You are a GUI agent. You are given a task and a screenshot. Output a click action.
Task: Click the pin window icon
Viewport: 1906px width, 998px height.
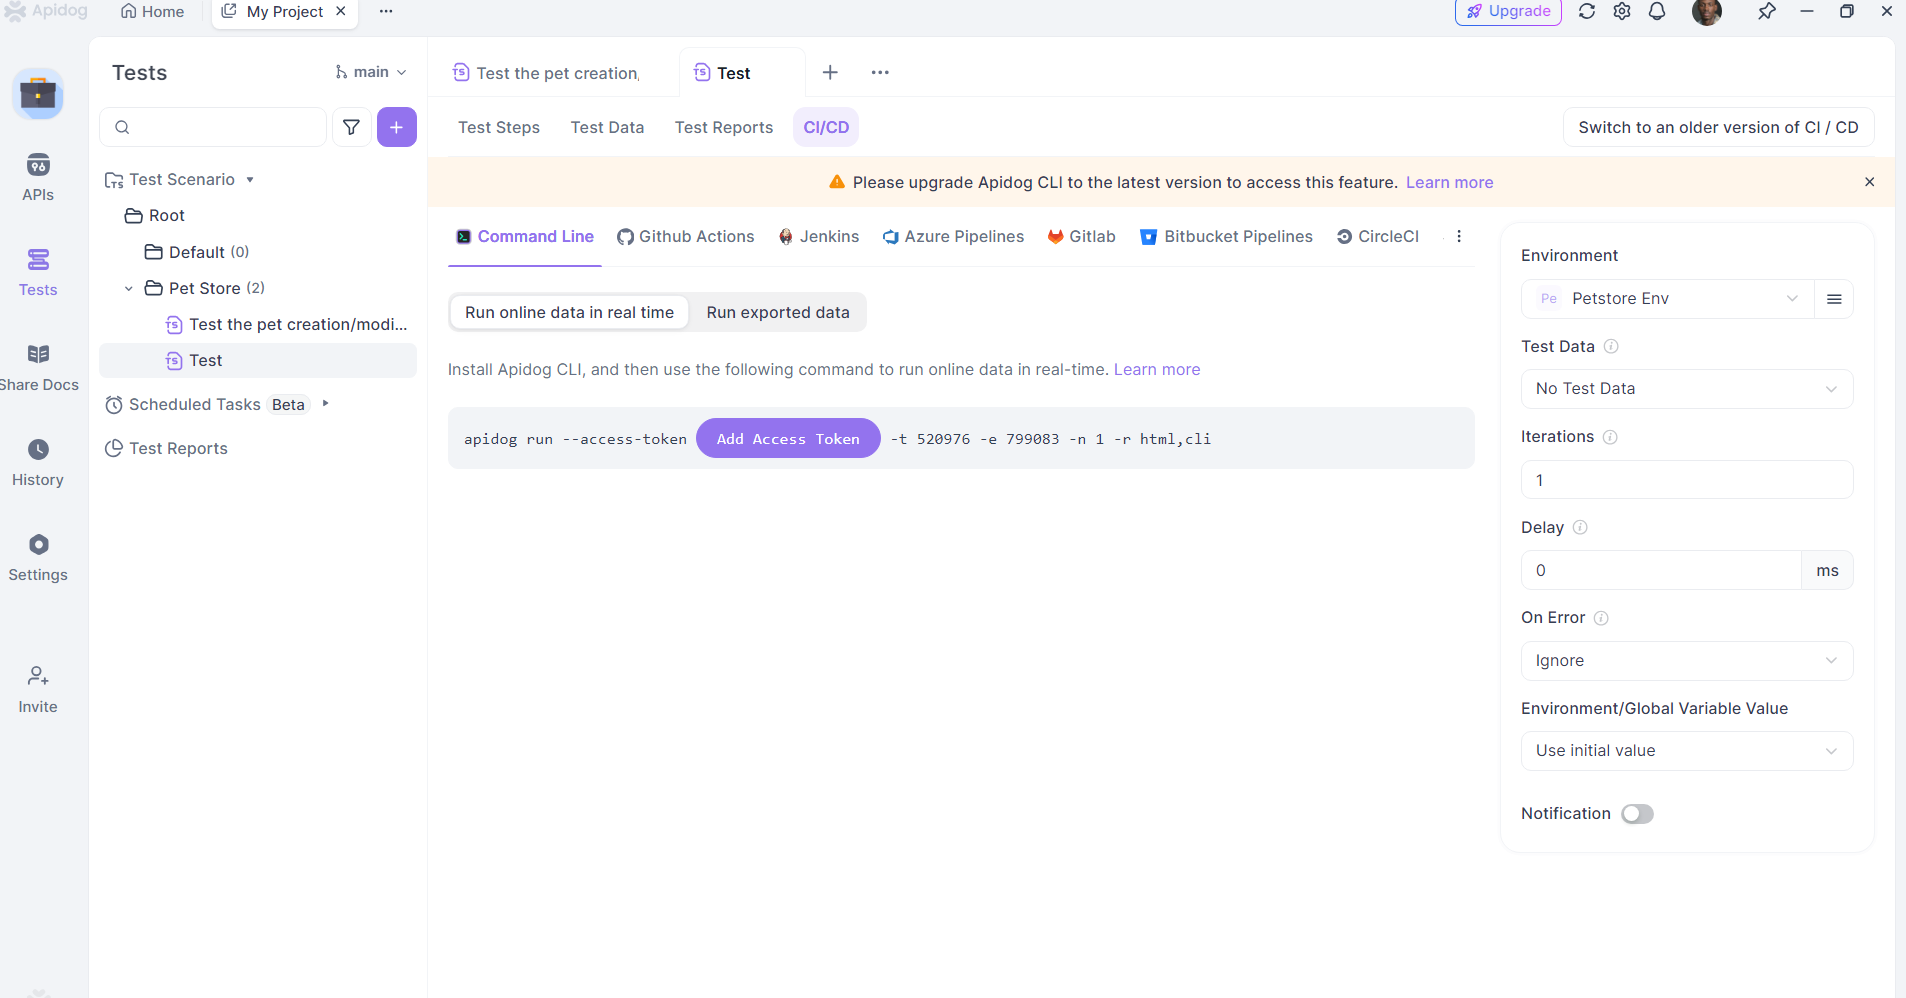click(x=1767, y=11)
